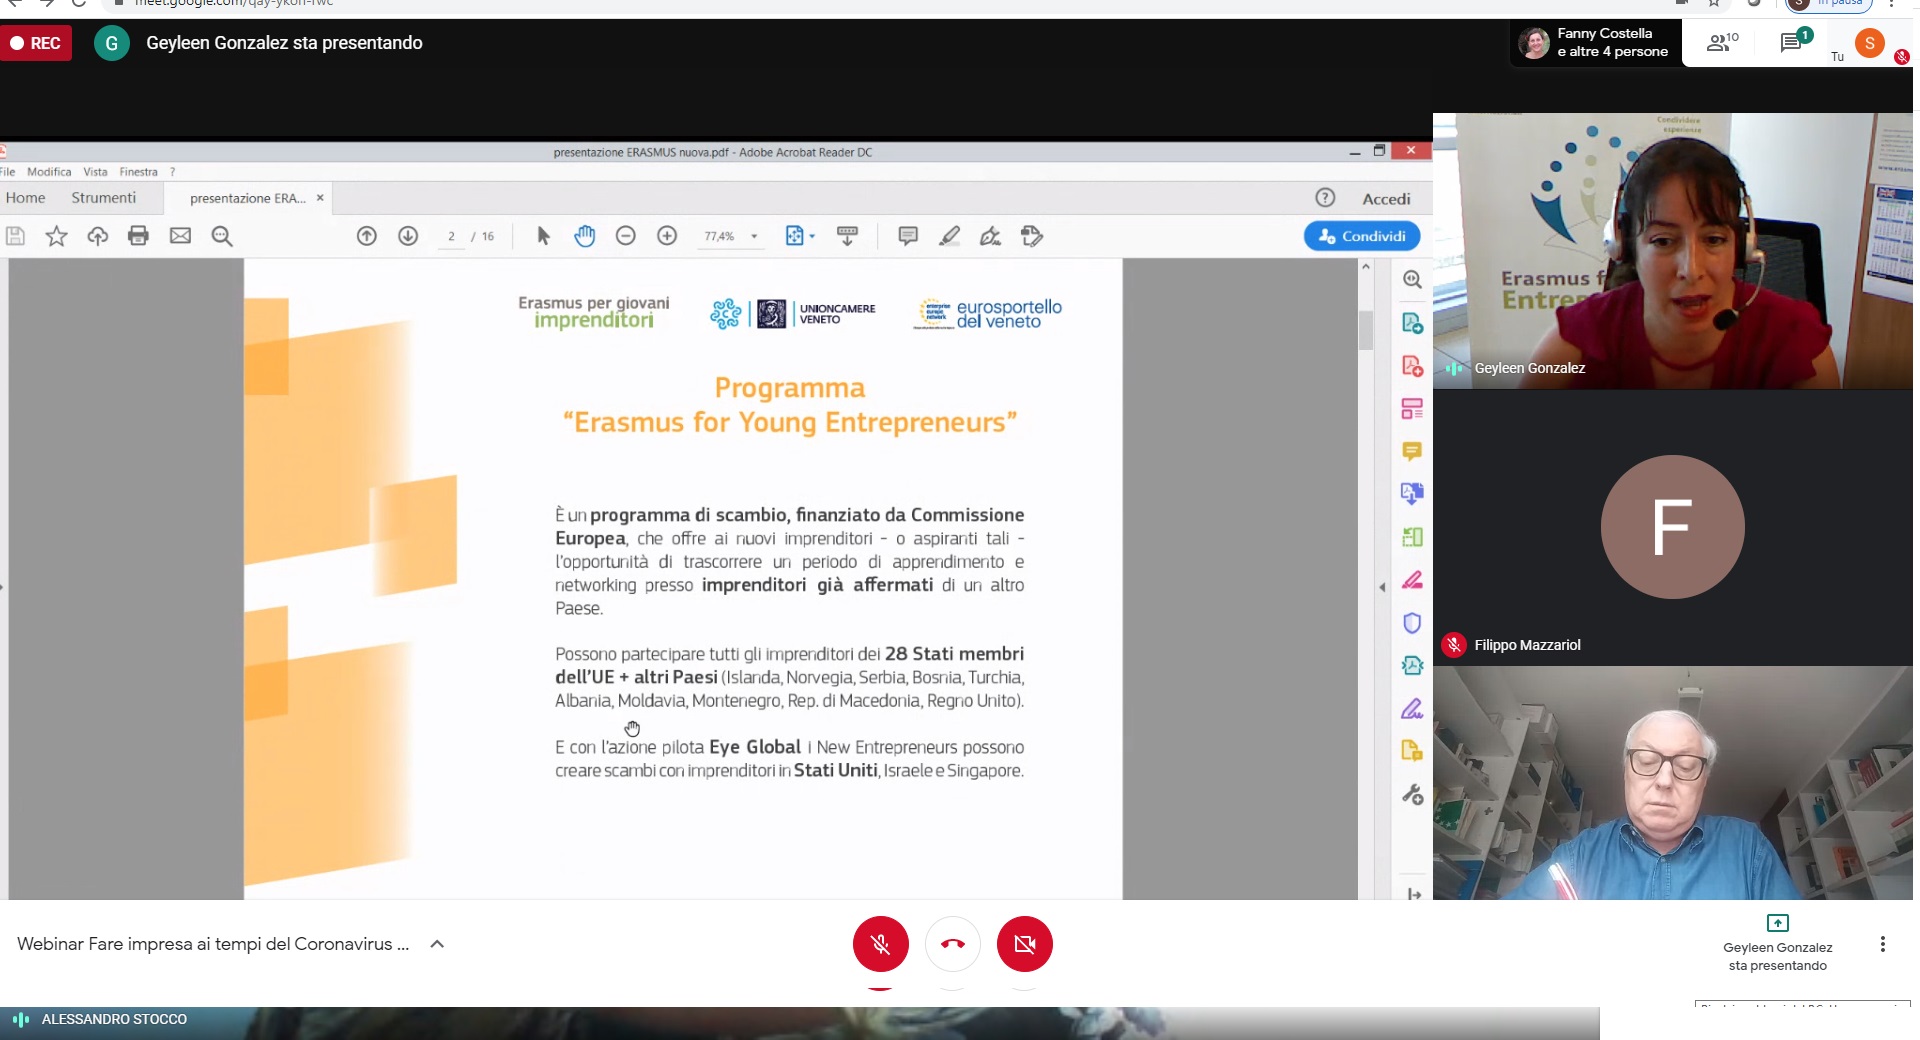Click Fanny Costella e altre 4 persone
The width and height of the screenshot is (1920, 1040).
point(1595,43)
